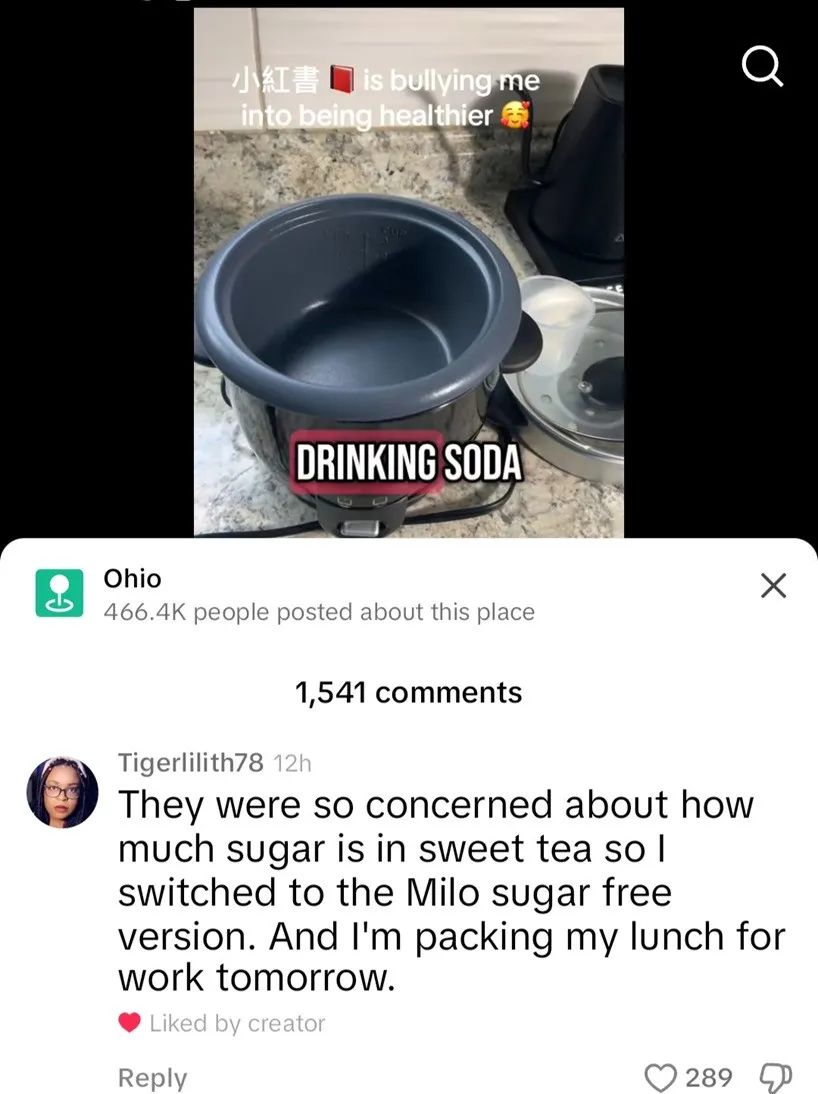Open the Ohio location page

[133, 578]
